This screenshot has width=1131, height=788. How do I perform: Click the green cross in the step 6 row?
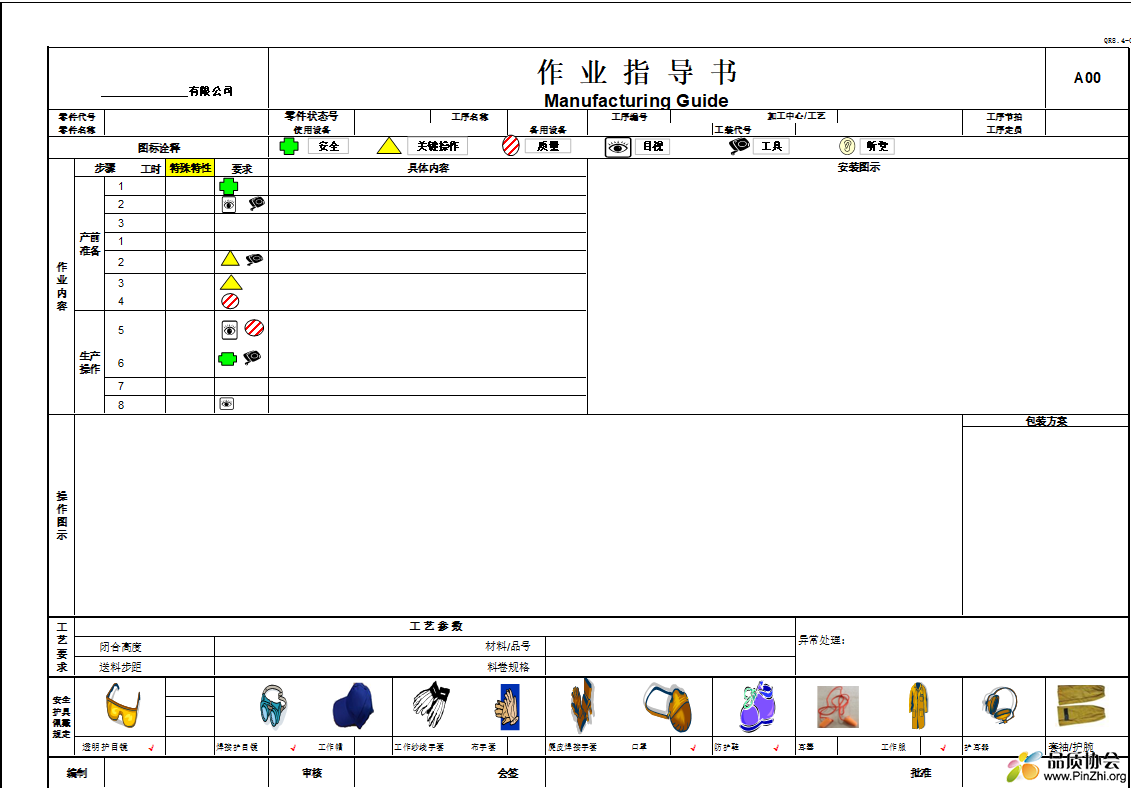227,359
